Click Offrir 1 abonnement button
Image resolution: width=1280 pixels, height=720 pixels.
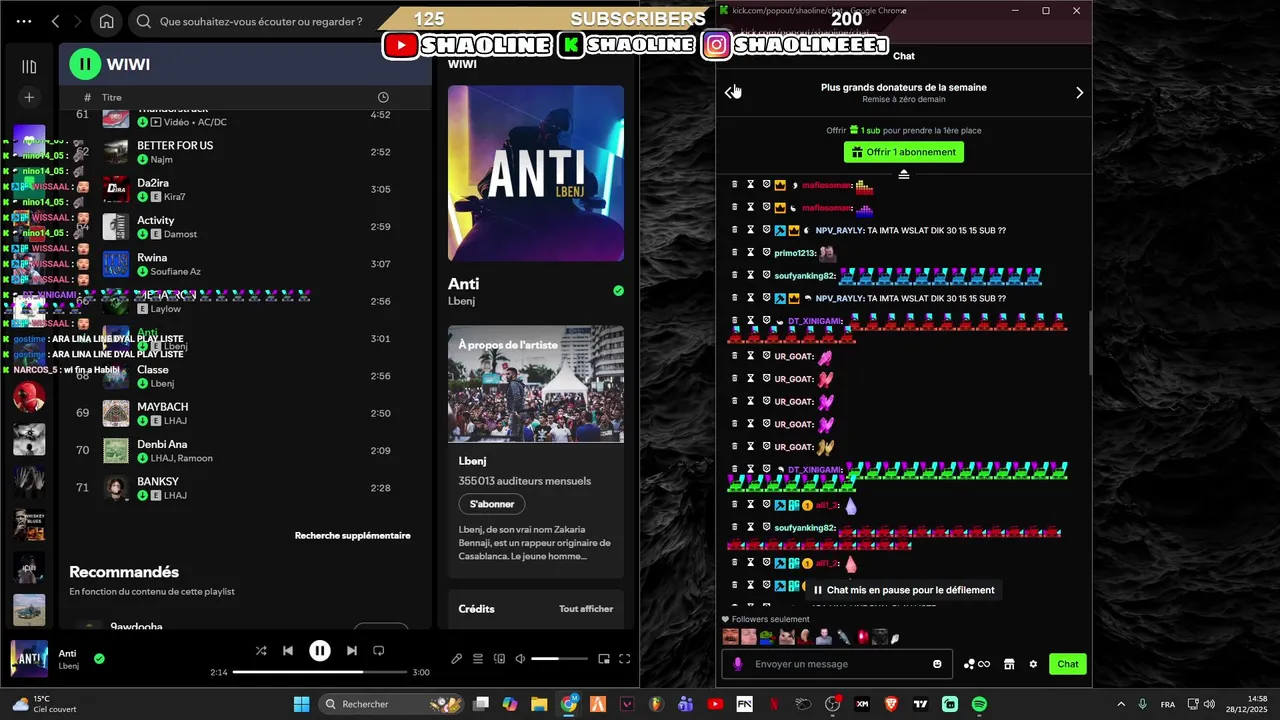click(x=904, y=152)
